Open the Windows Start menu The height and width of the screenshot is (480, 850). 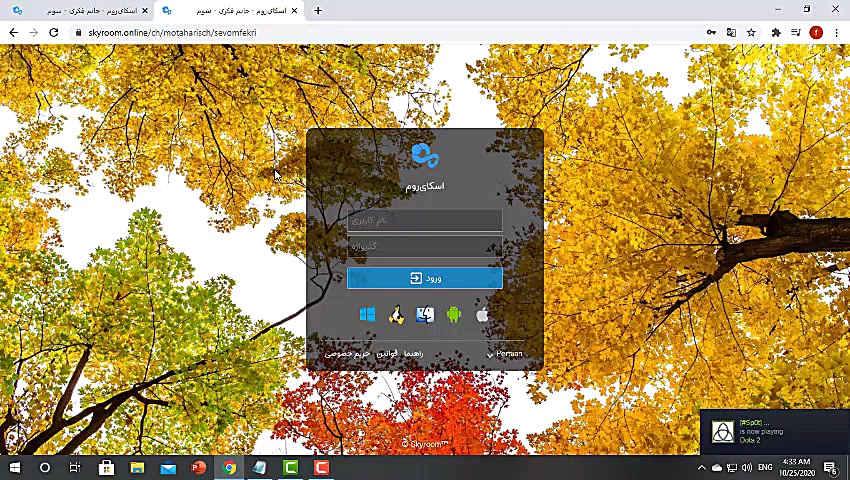click(15, 468)
